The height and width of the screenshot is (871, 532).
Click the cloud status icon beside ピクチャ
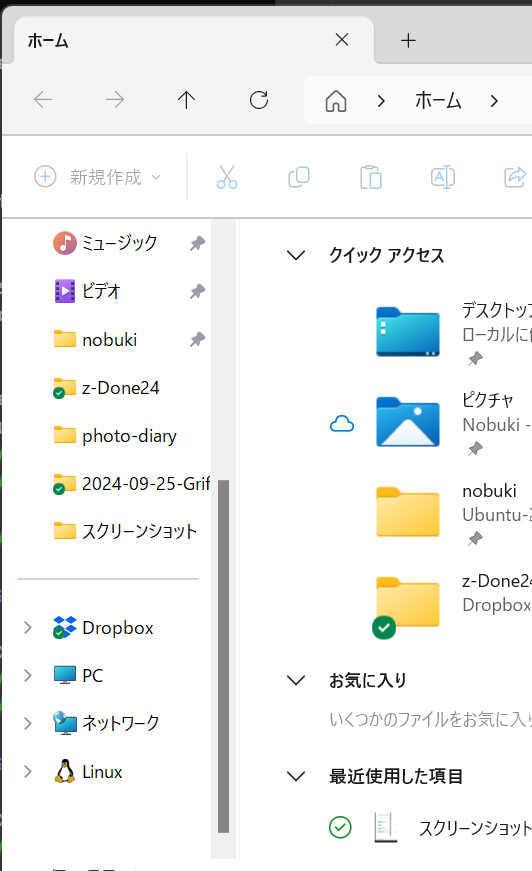pyautogui.click(x=342, y=424)
